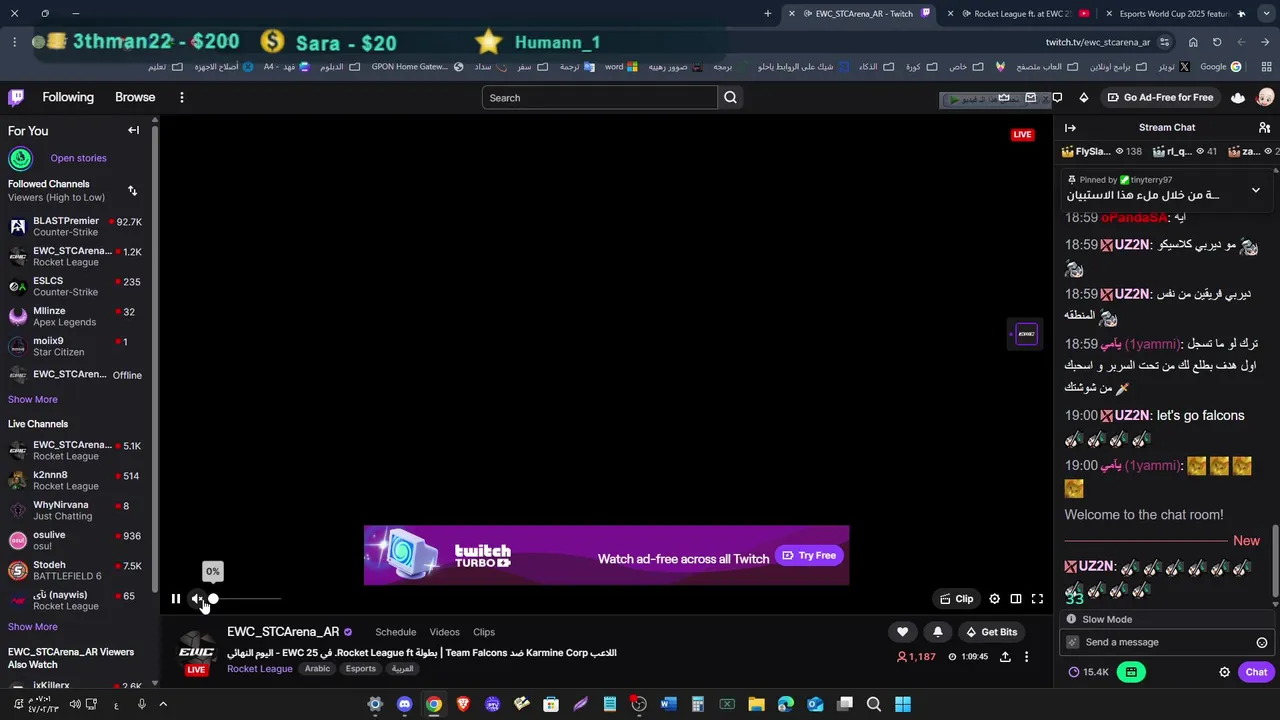This screenshot has width=1280, height=720.
Task: Open the emote picker in chat input
Action: pos(1261,643)
